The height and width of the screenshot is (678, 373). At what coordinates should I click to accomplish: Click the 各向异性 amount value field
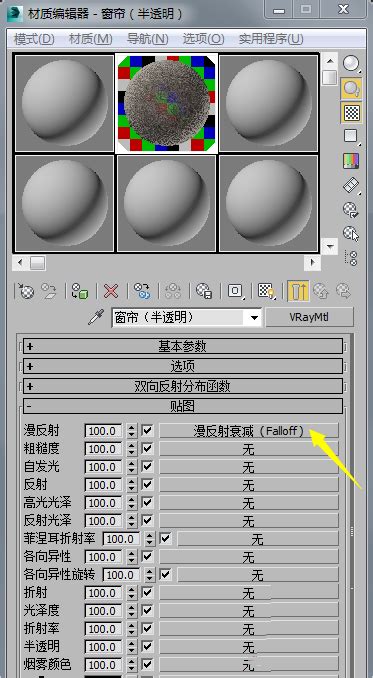(x=104, y=557)
